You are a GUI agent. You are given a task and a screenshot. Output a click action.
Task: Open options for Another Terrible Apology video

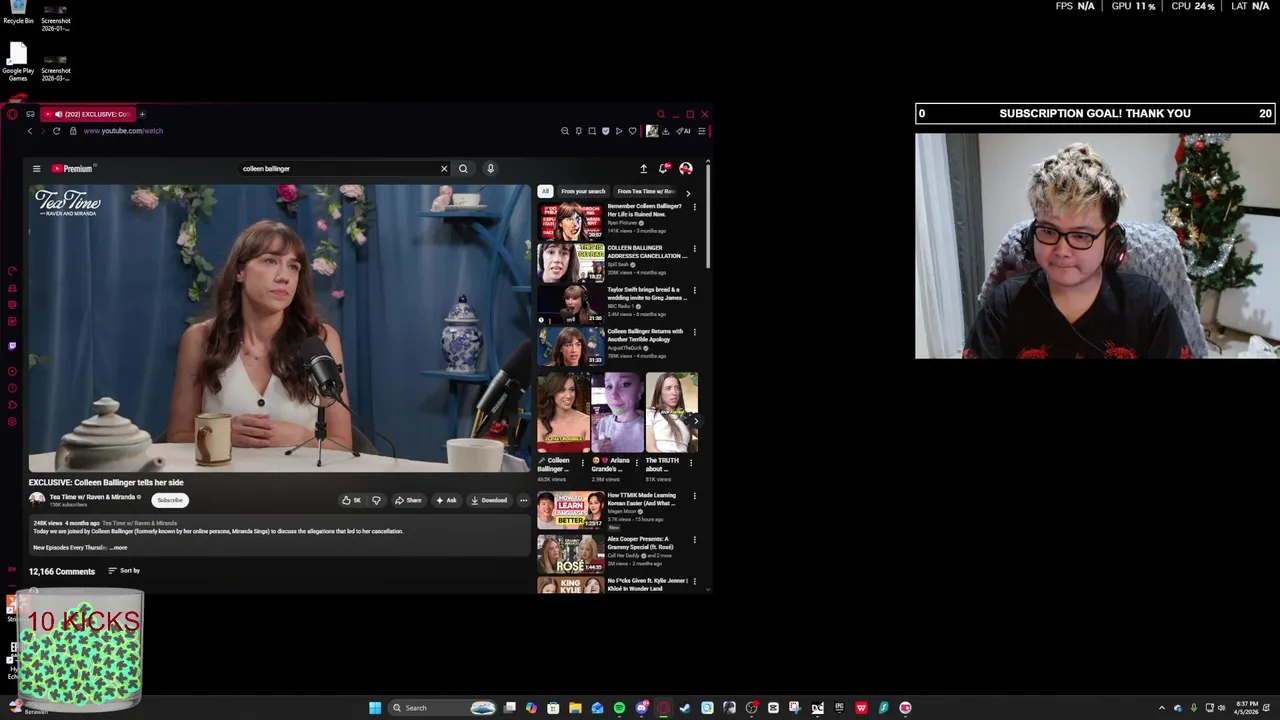(x=694, y=333)
